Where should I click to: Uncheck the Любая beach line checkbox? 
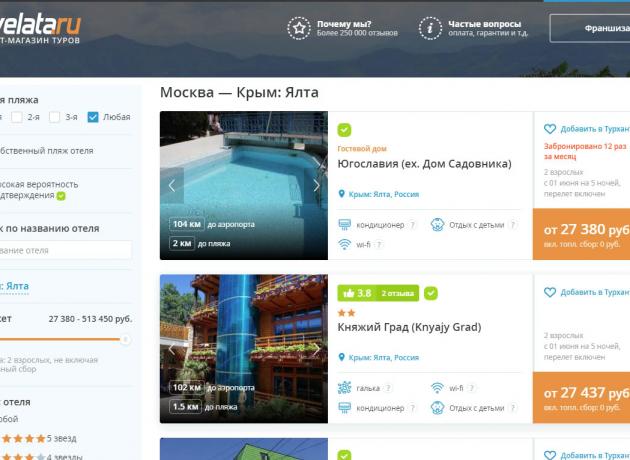pos(93,117)
